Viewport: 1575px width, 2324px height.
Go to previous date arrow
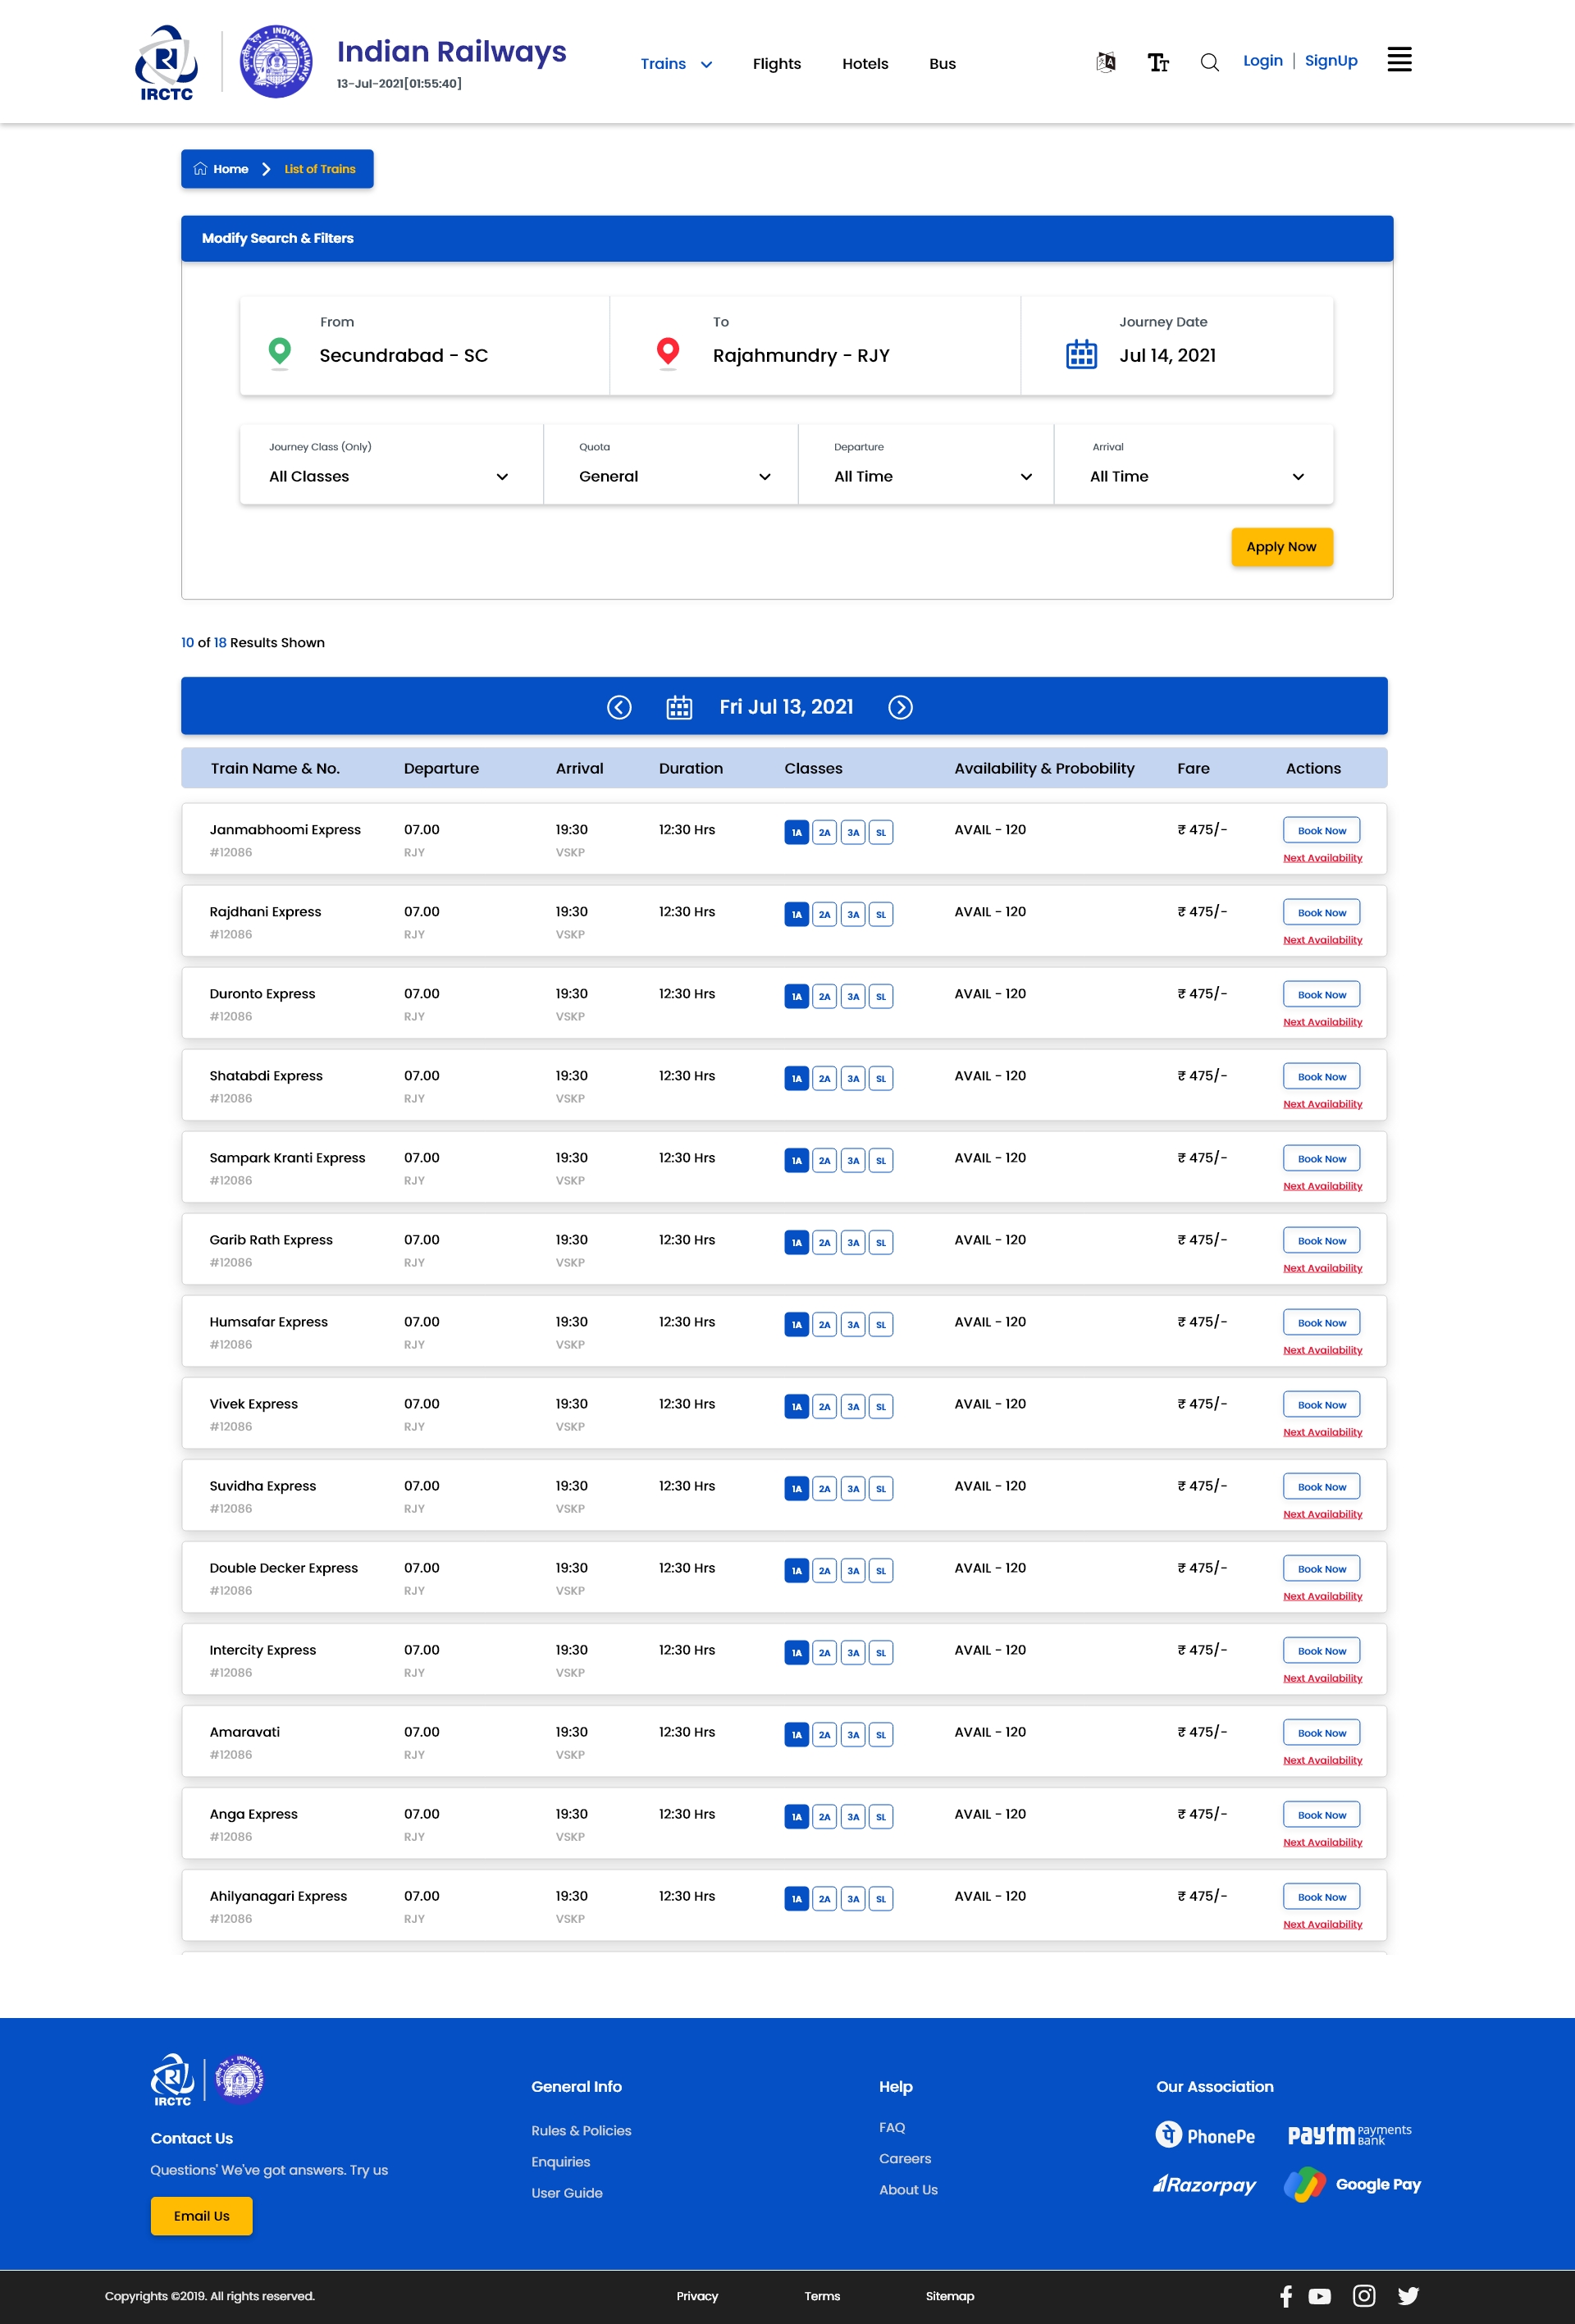pos(619,707)
